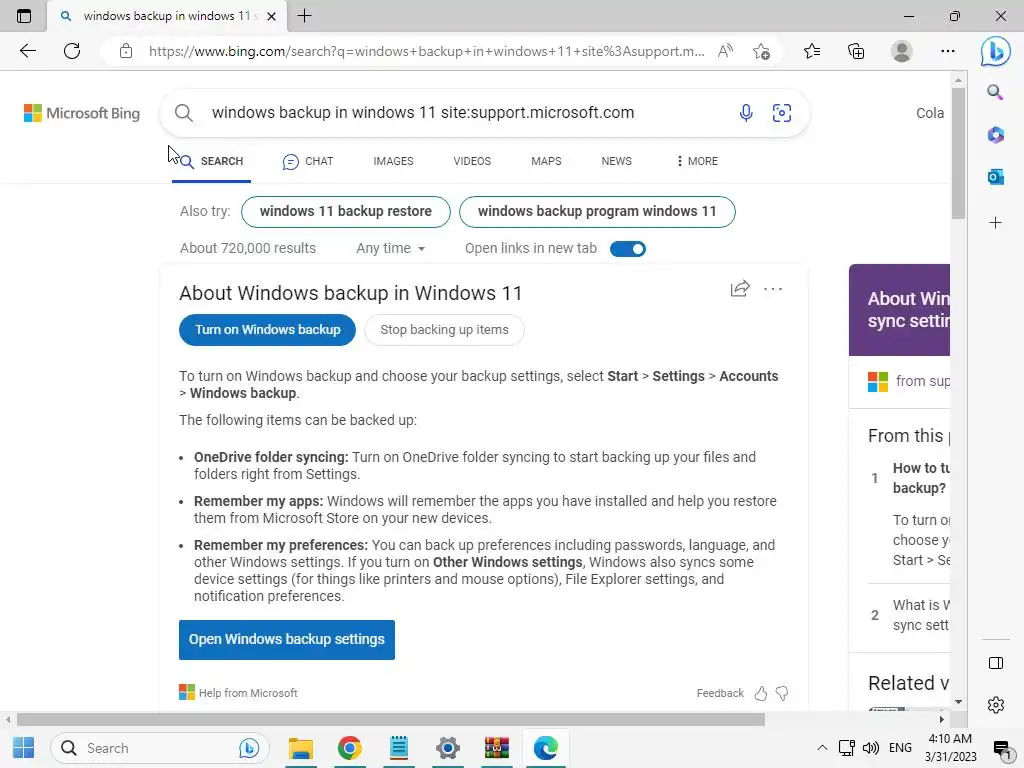
Task: Refresh the Bing results page
Action: [72, 51]
